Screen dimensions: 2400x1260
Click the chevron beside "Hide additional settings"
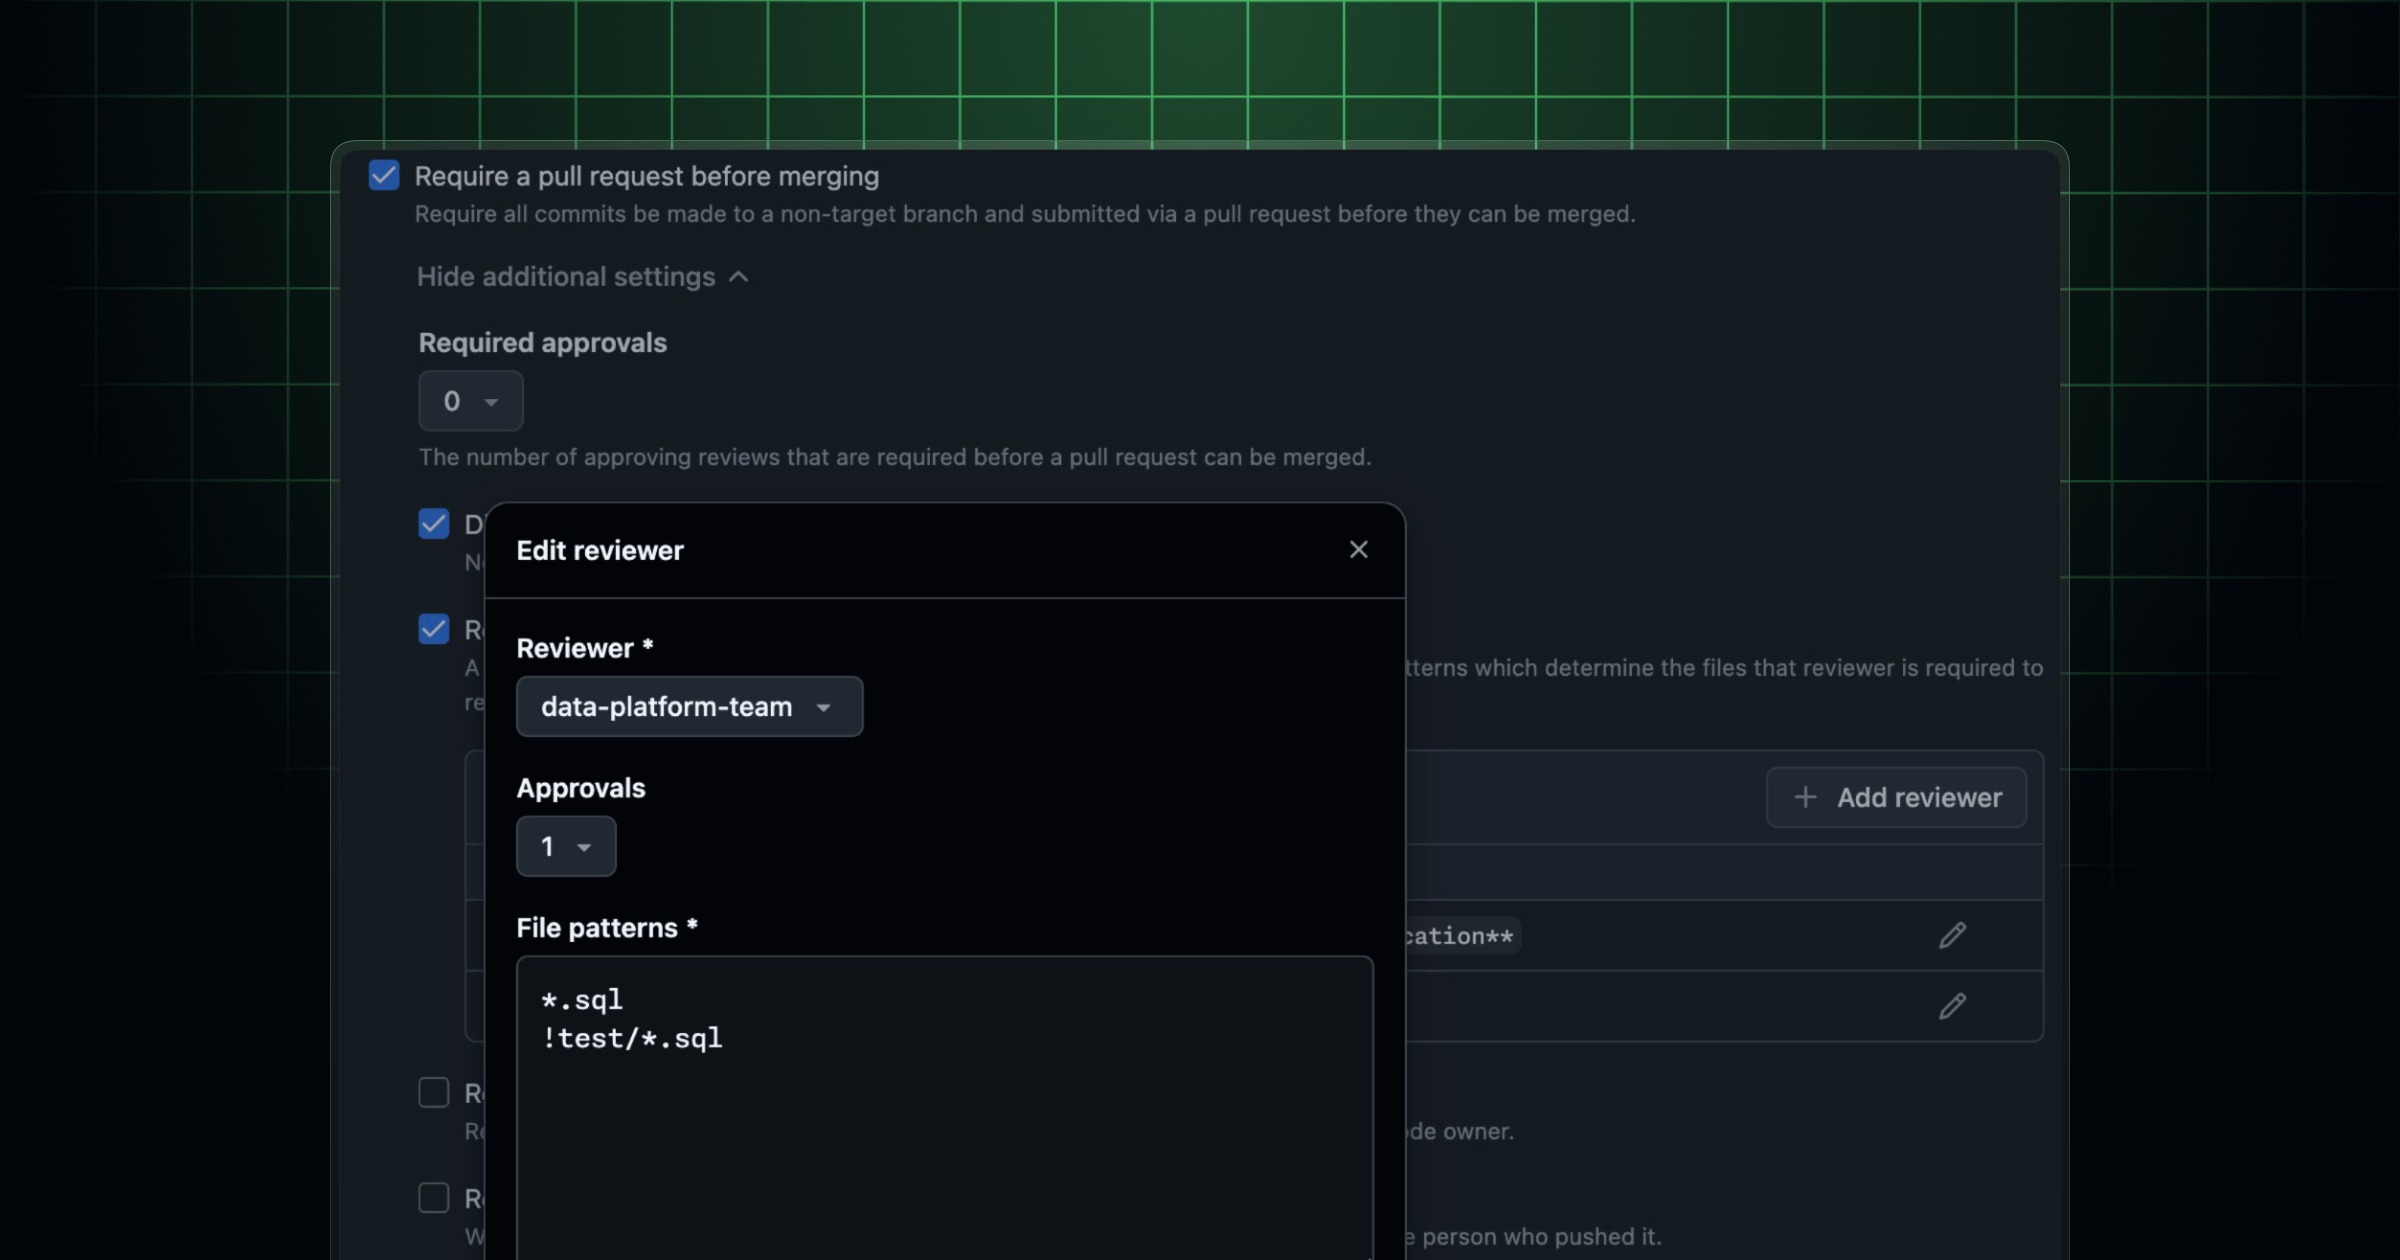pos(739,277)
